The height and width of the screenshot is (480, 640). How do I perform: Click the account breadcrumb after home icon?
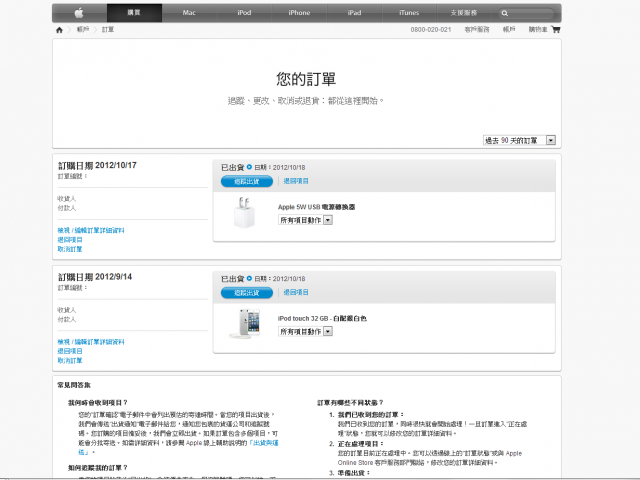click(83, 29)
